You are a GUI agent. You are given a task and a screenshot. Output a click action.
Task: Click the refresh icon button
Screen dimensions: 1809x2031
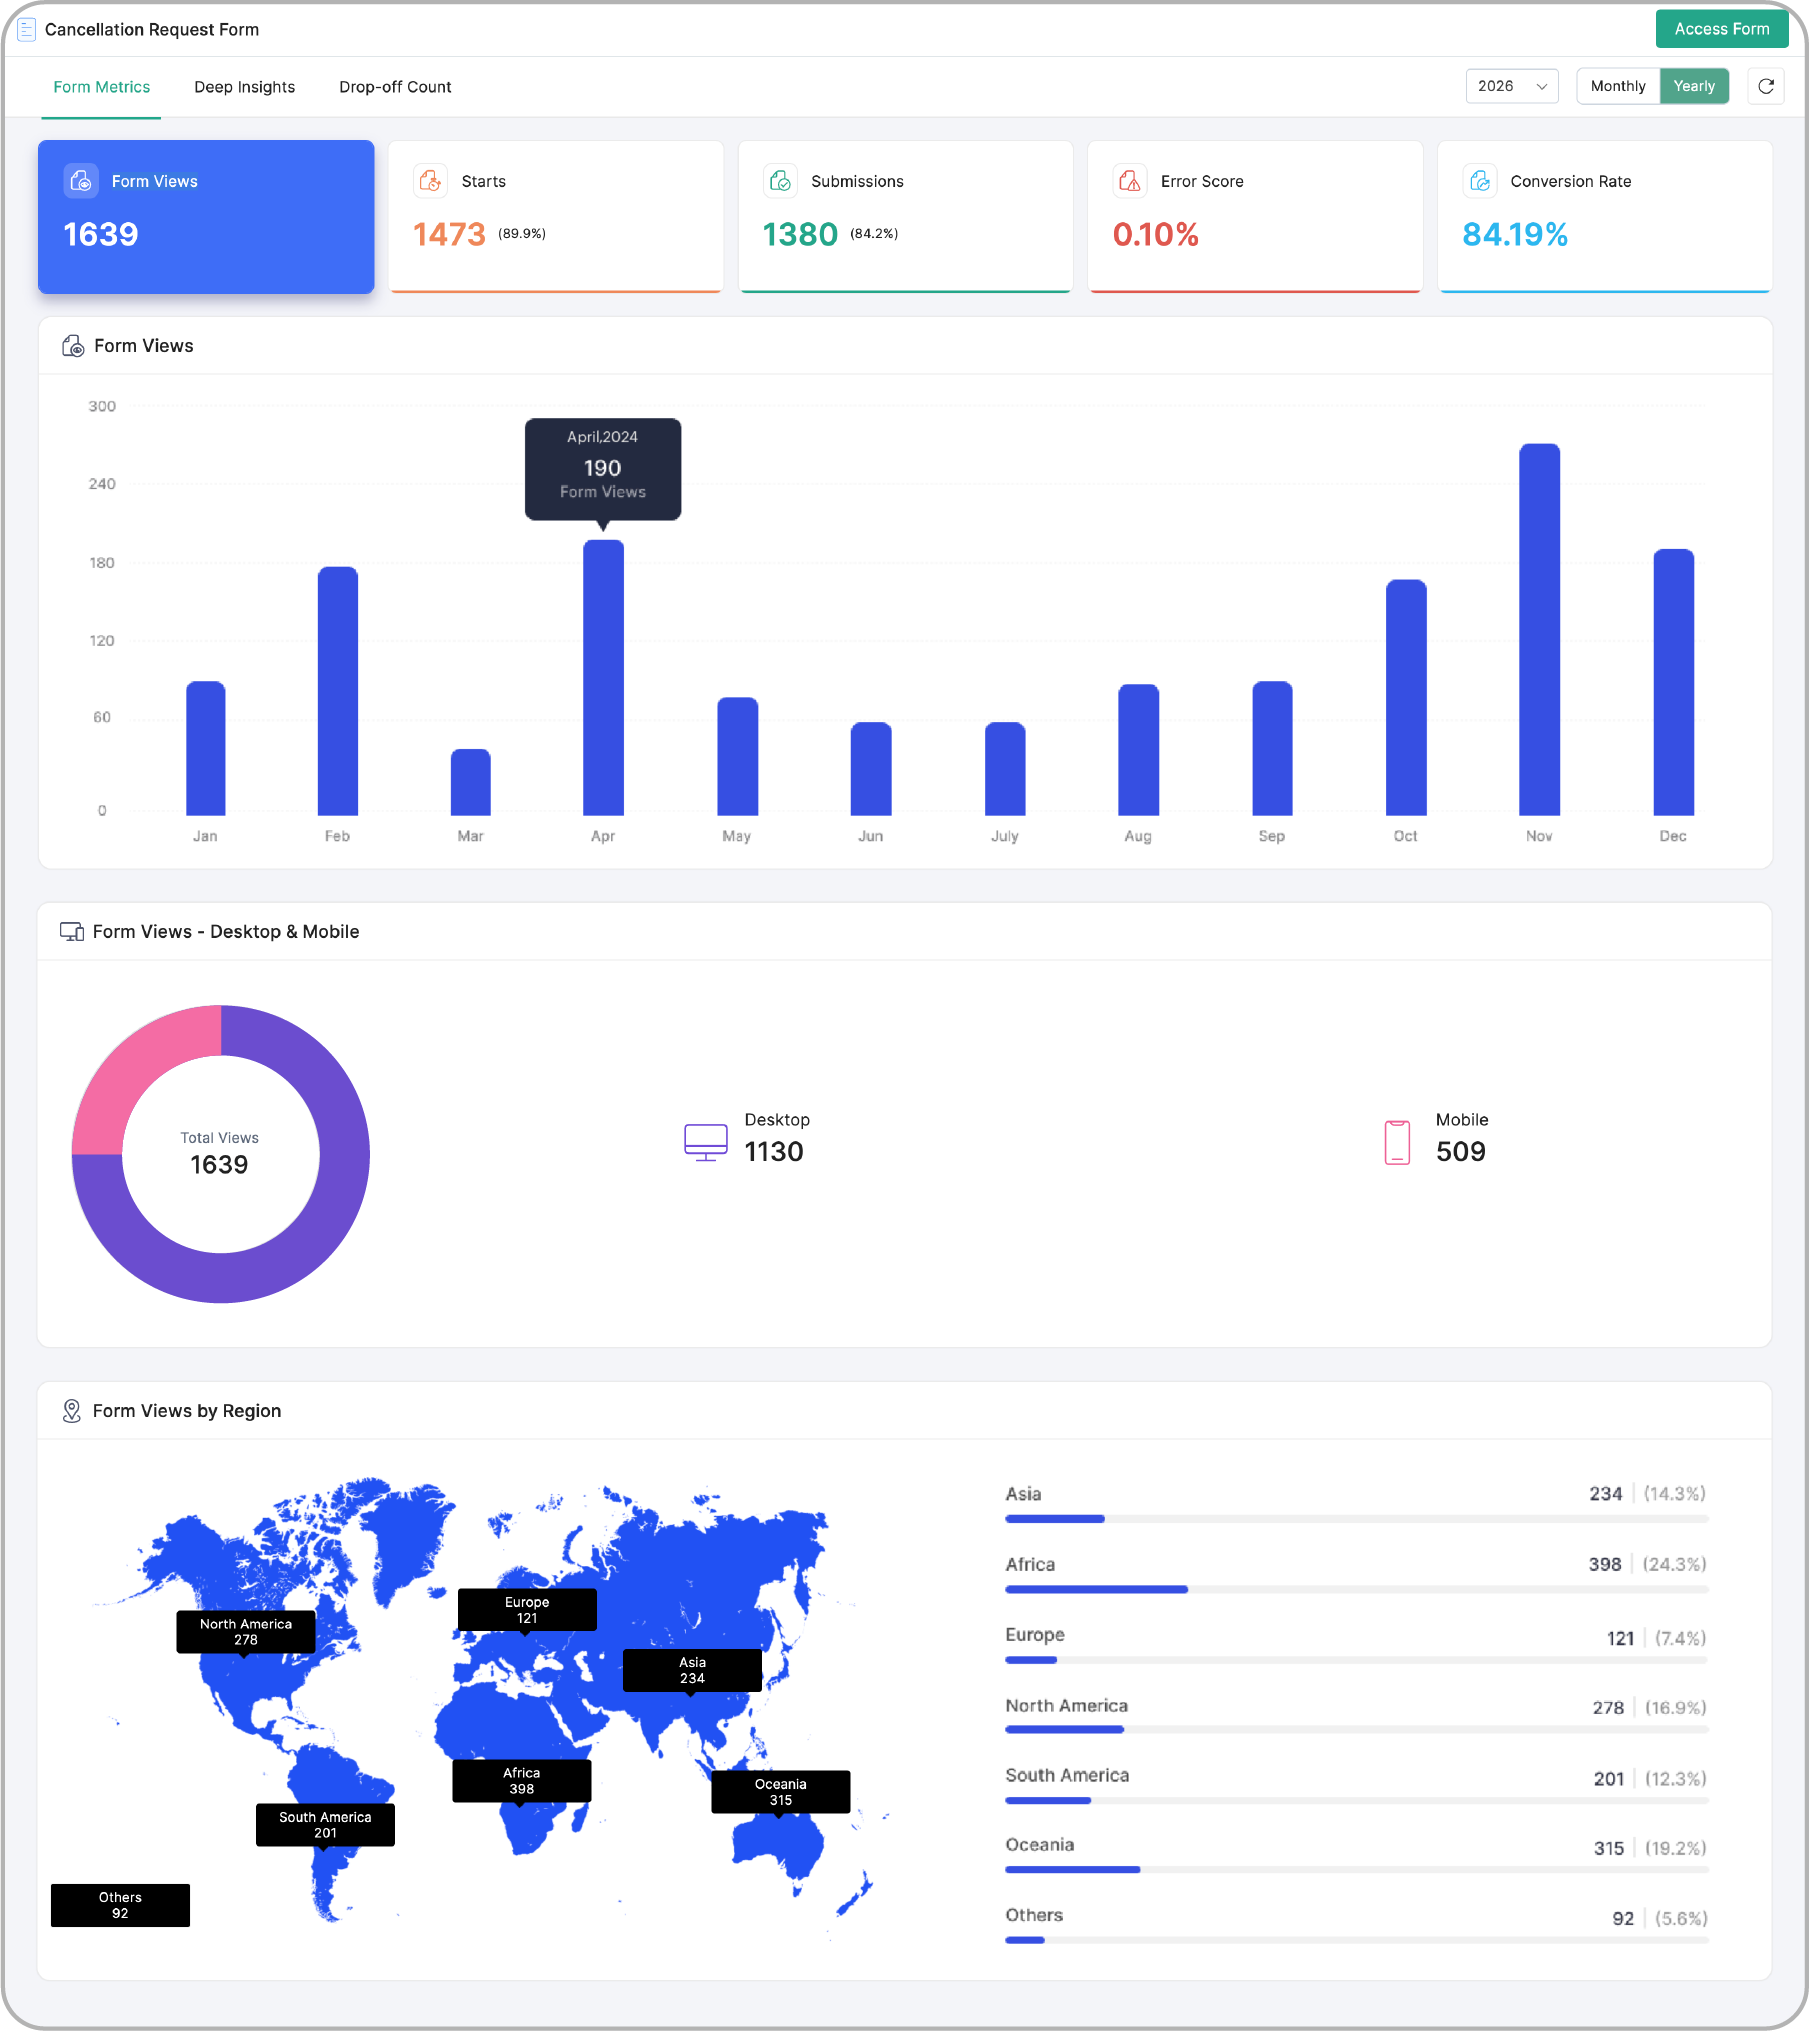coord(1766,86)
